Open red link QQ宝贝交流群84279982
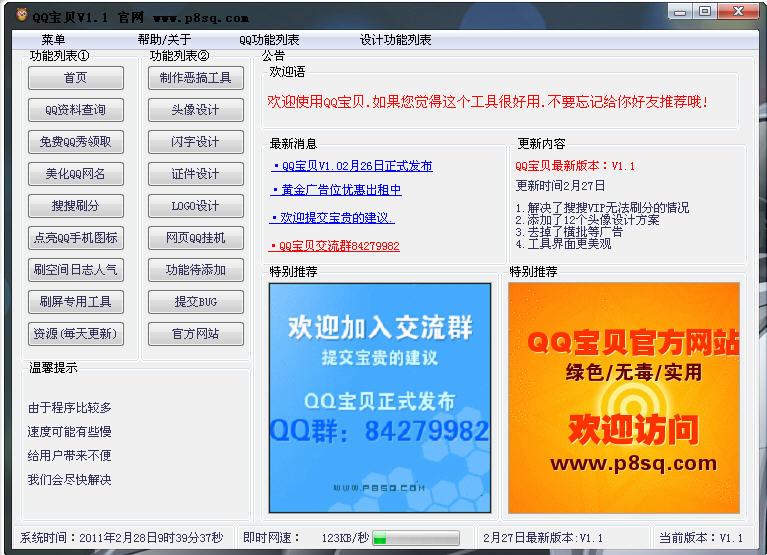Image resolution: width=767 pixels, height=555 pixels. (334, 246)
